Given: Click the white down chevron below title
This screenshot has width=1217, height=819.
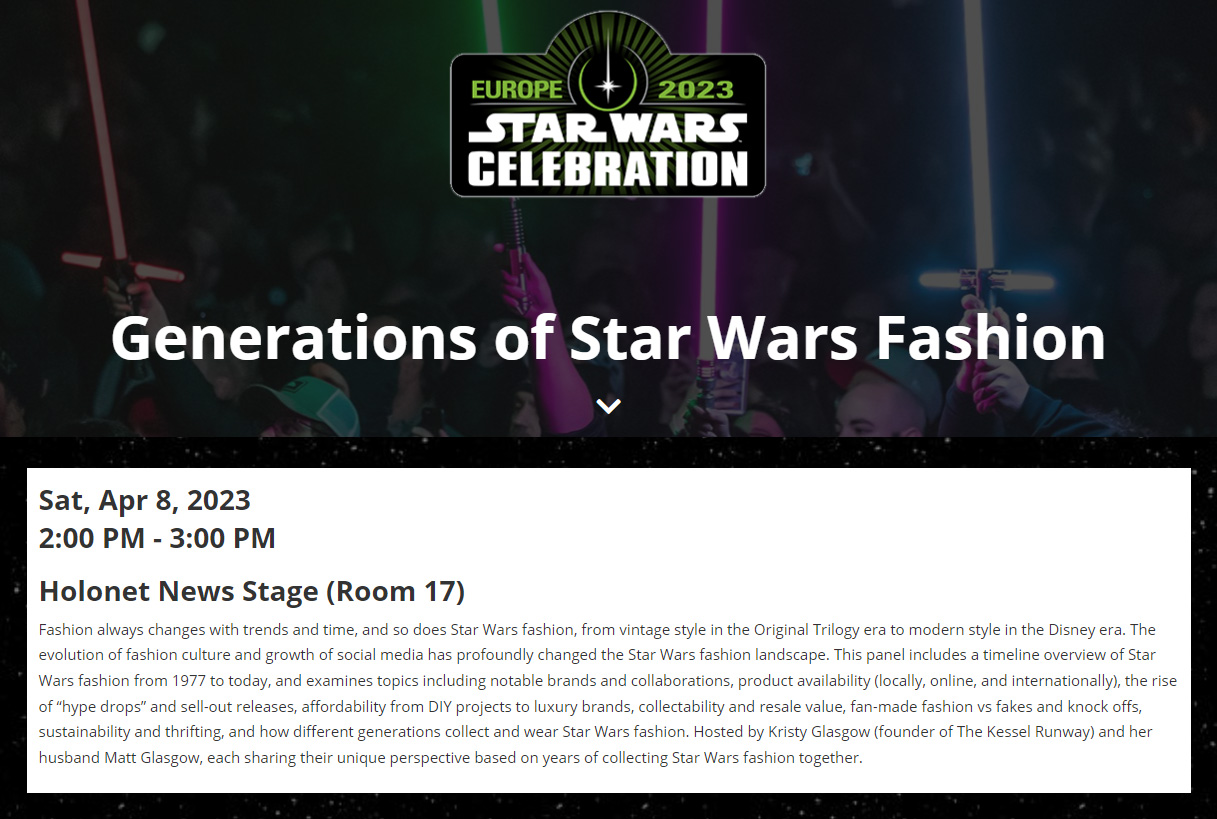Looking at the screenshot, I should click(608, 405).
